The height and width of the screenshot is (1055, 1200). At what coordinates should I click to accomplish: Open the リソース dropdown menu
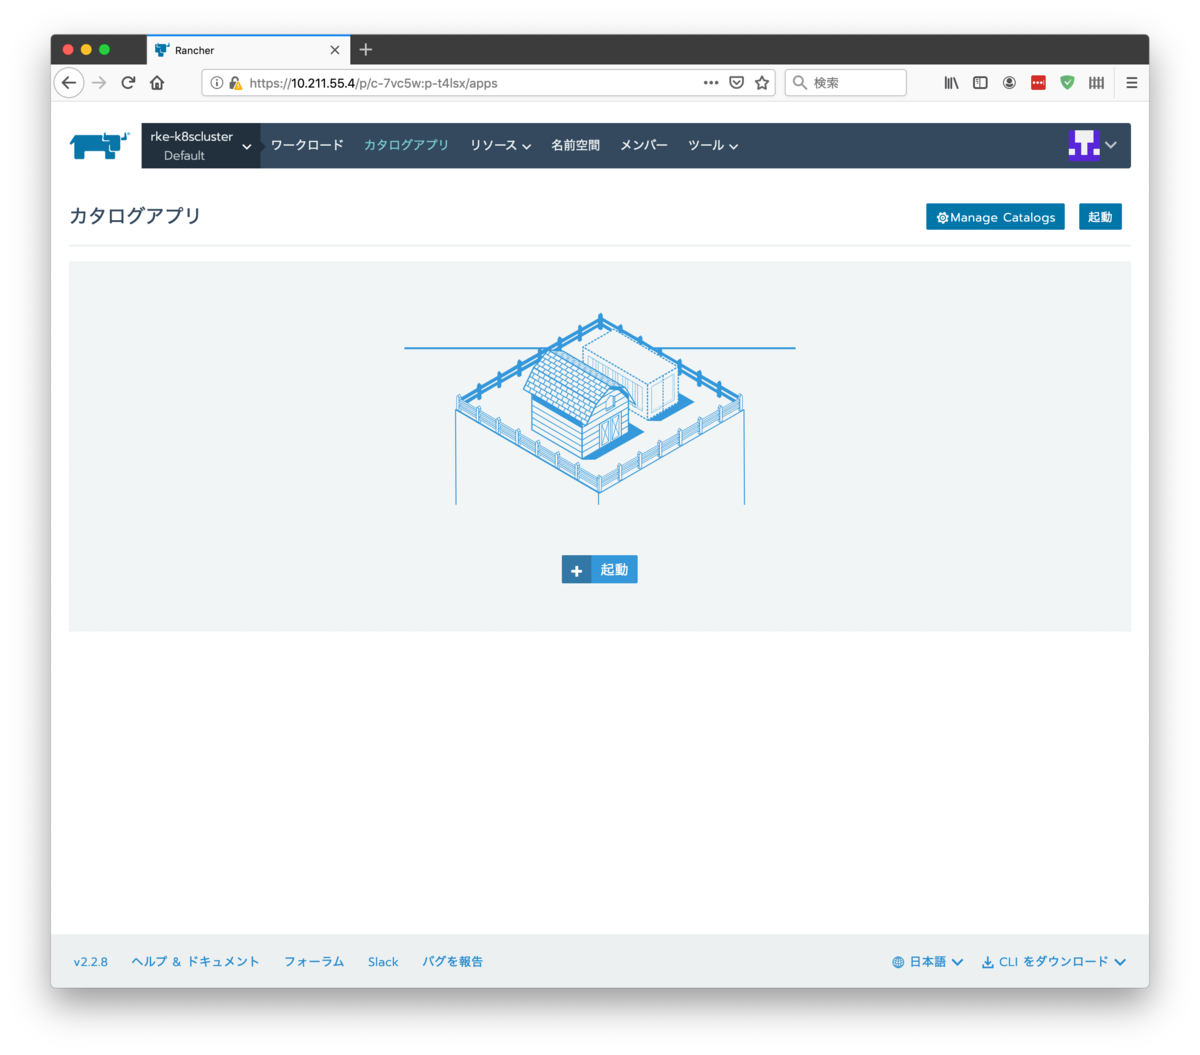coord(499,145)
